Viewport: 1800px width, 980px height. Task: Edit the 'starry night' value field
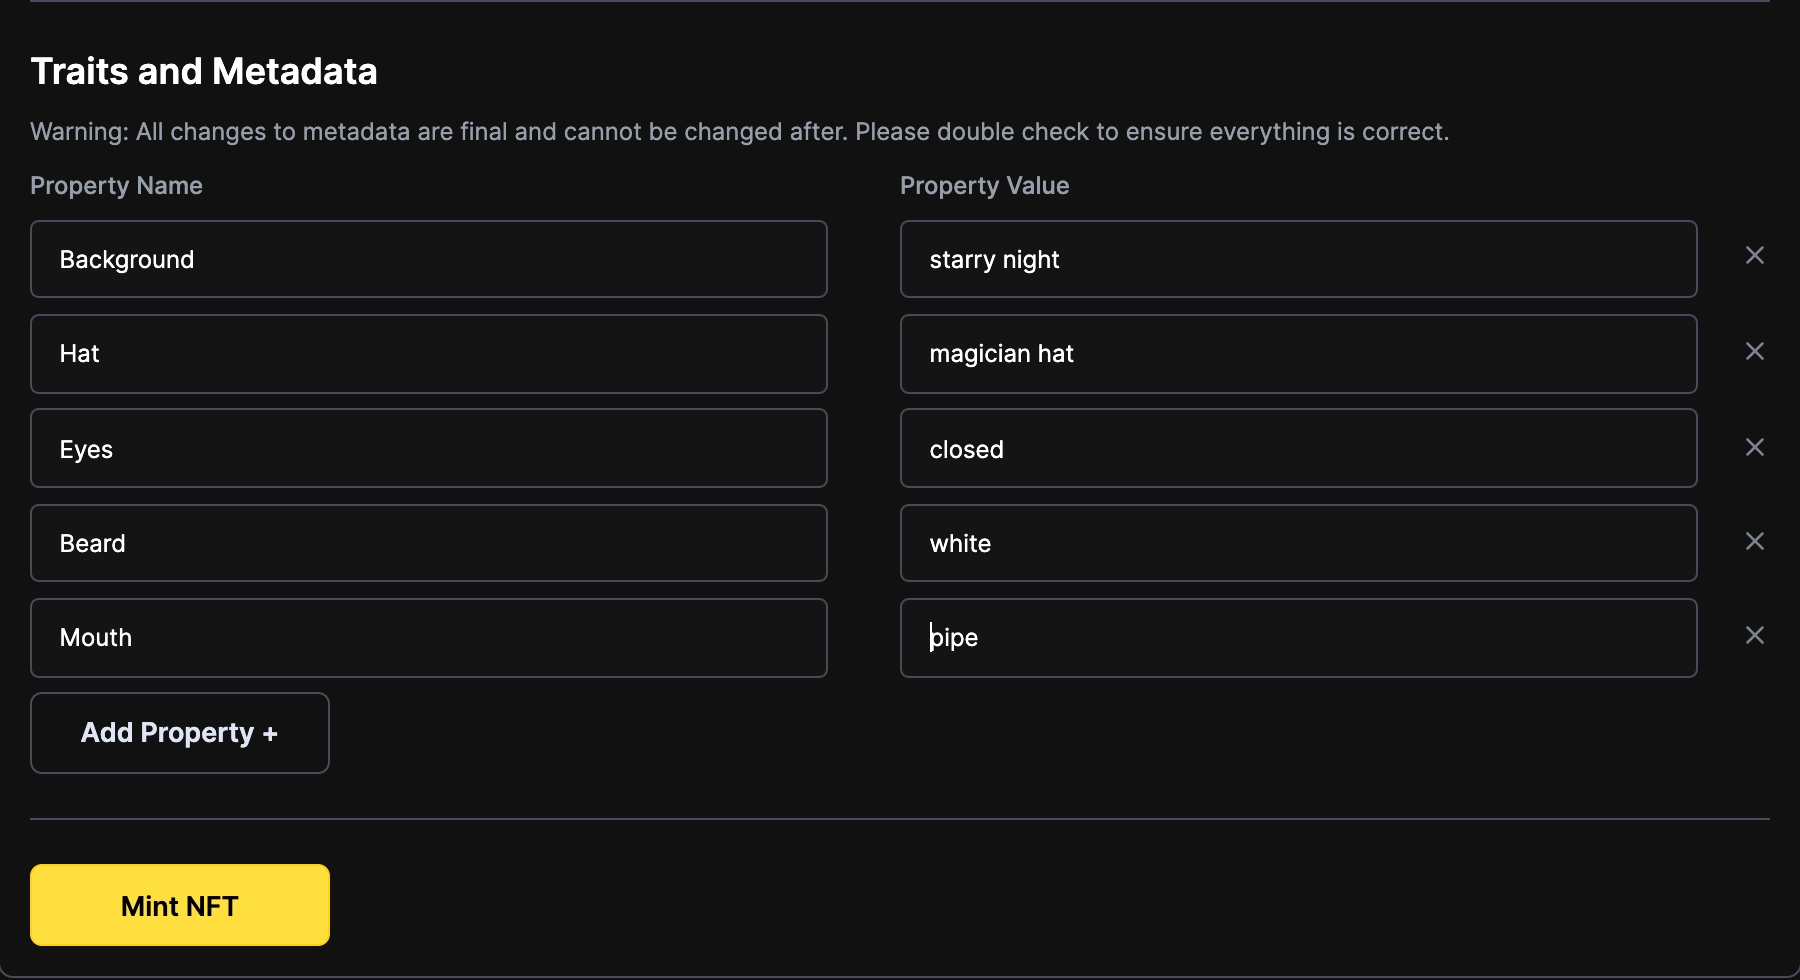coord(1298,259)
